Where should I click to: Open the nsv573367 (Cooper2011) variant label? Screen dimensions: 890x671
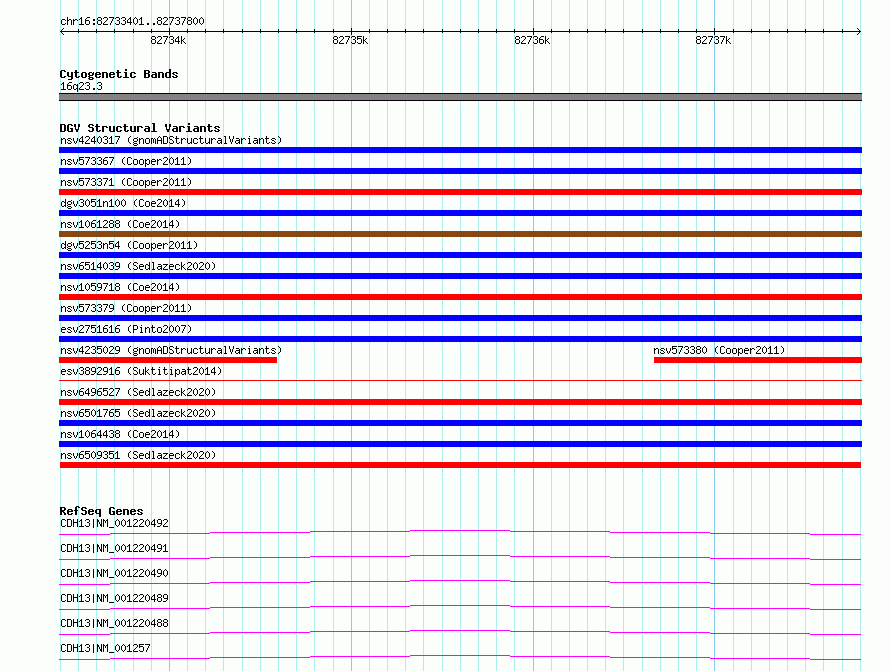(126, 161)
